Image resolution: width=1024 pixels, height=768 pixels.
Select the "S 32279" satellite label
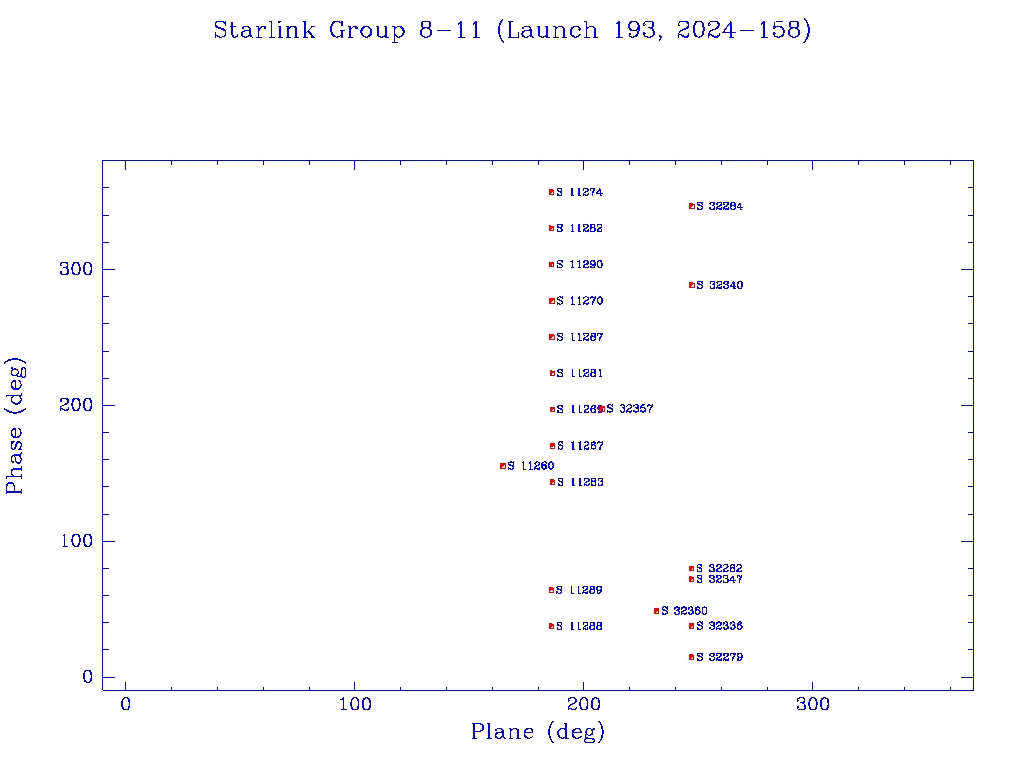tap(719, 657)
